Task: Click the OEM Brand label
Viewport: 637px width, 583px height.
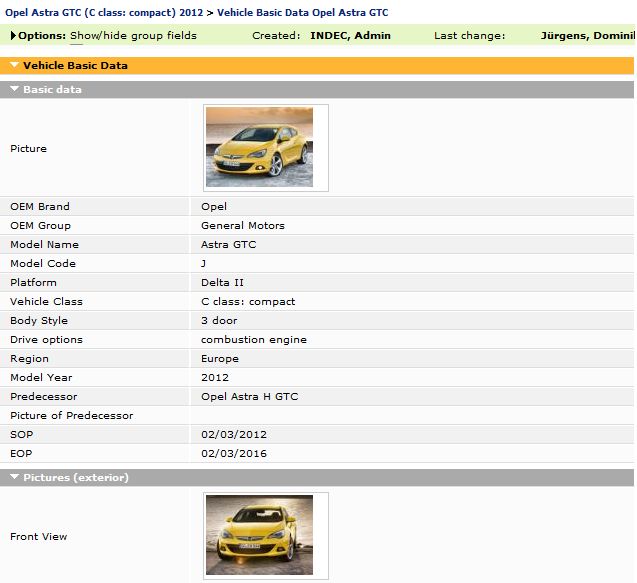Action: (40, 207)
